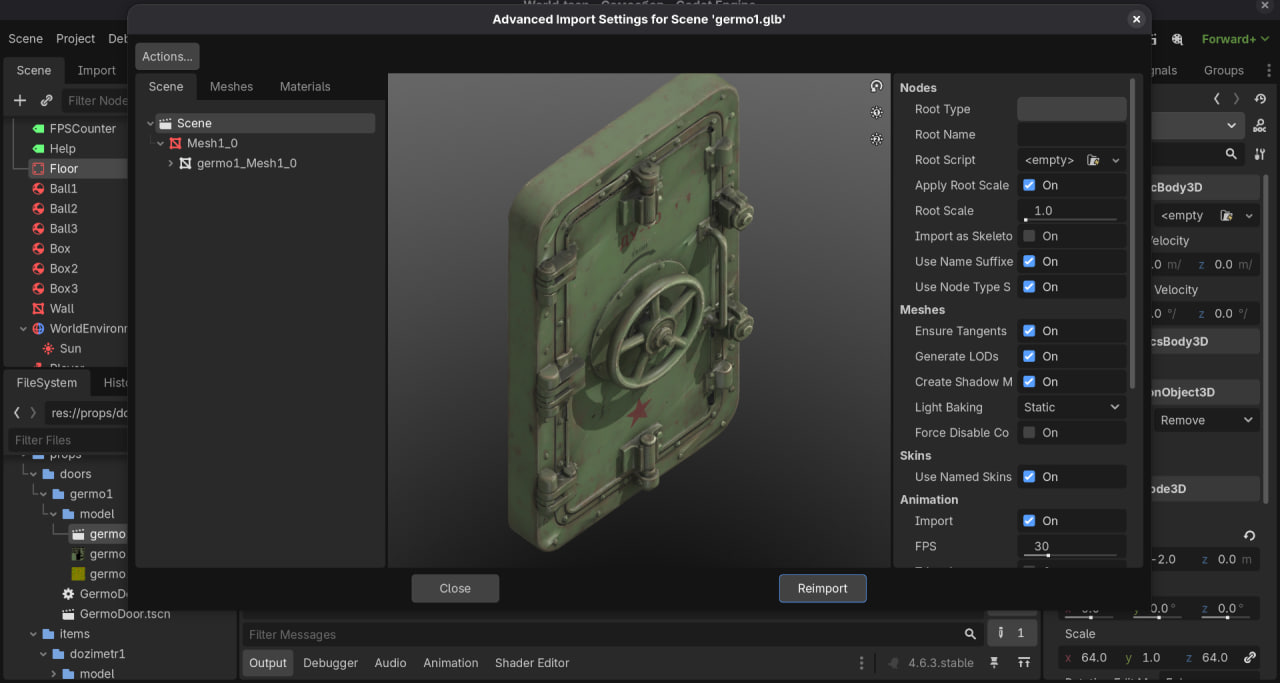1280x683 pixels.
Task: Toggle Ensure Tangents checkbox
Action: pyautogui.click(x=1029, y=331)
